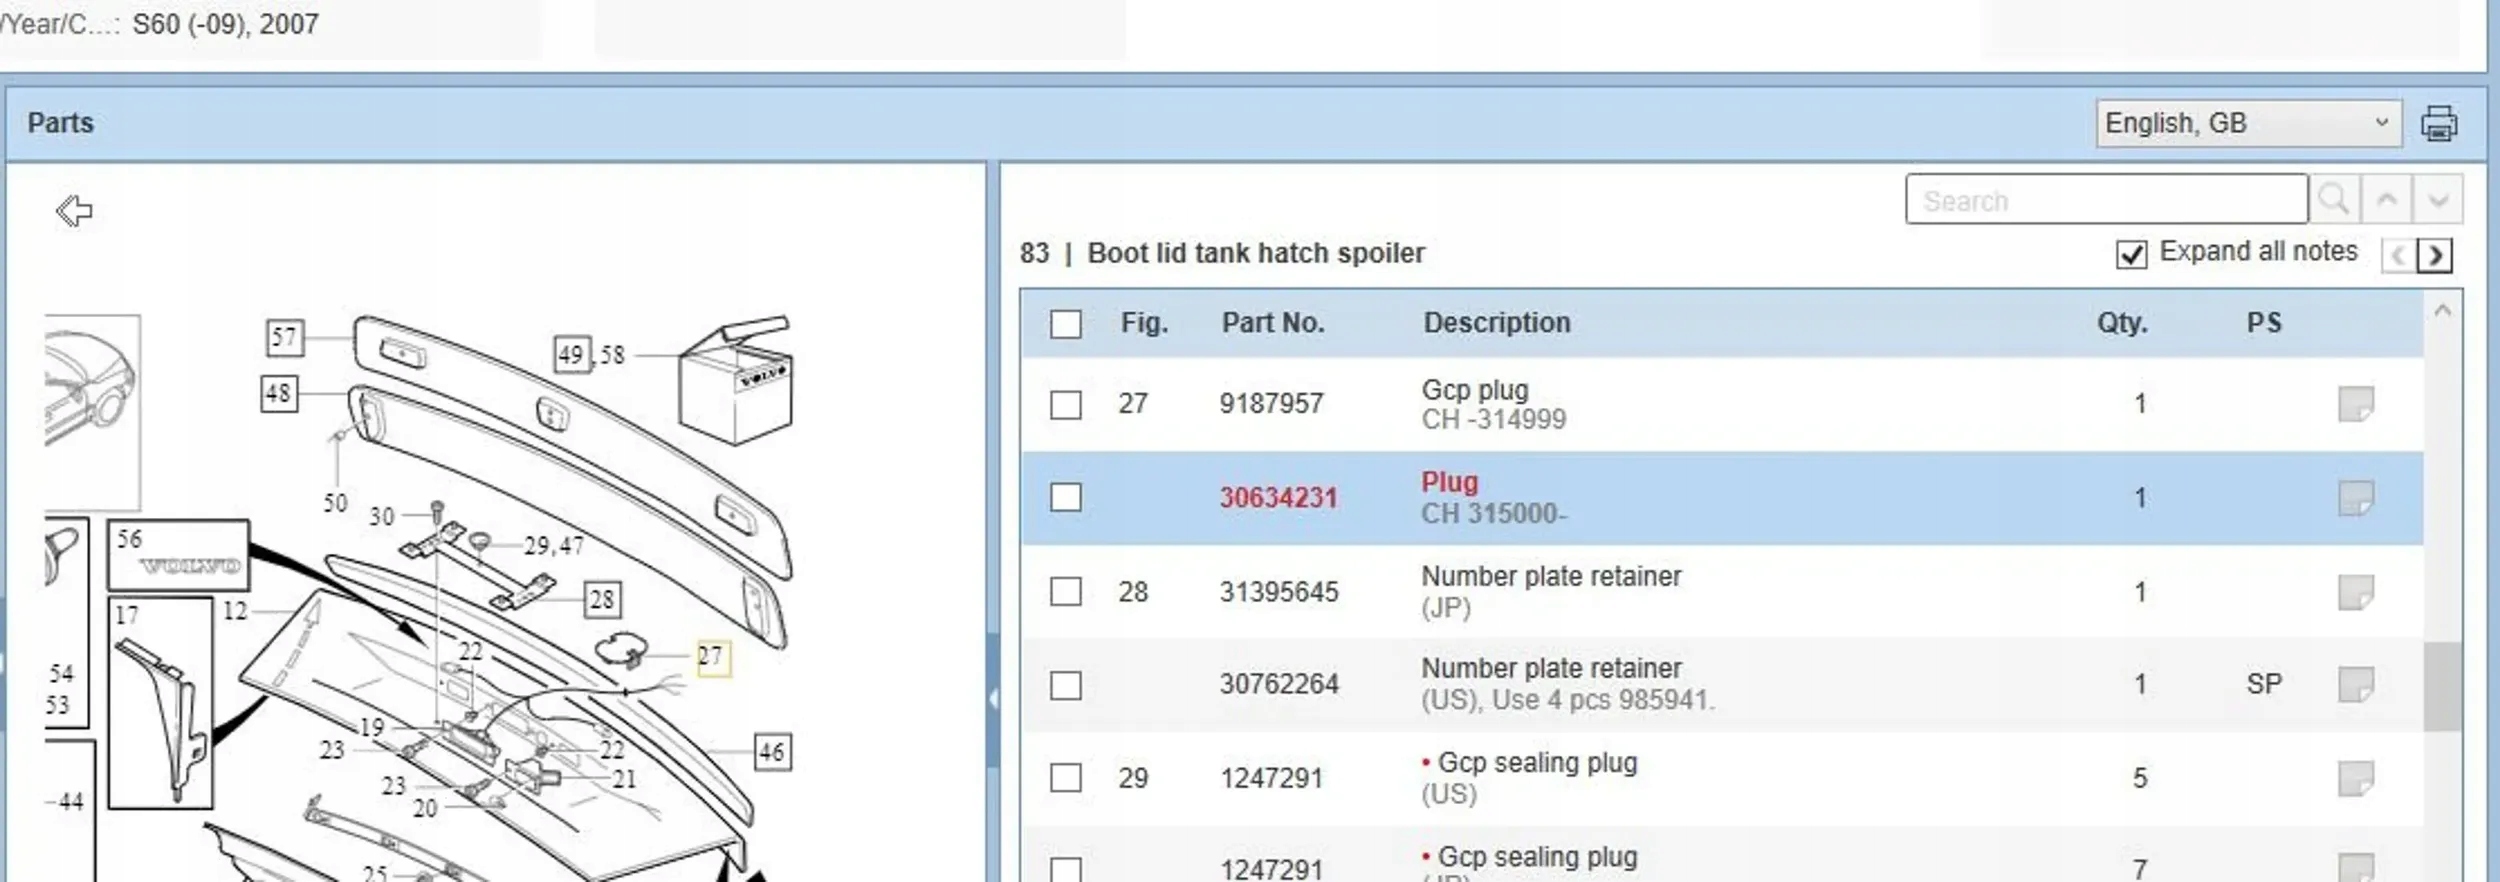Viewport: 2500px width, 882px height.
Task: Collapse the diagram panel with the splitter handle
Action: (x=993, y=699)
